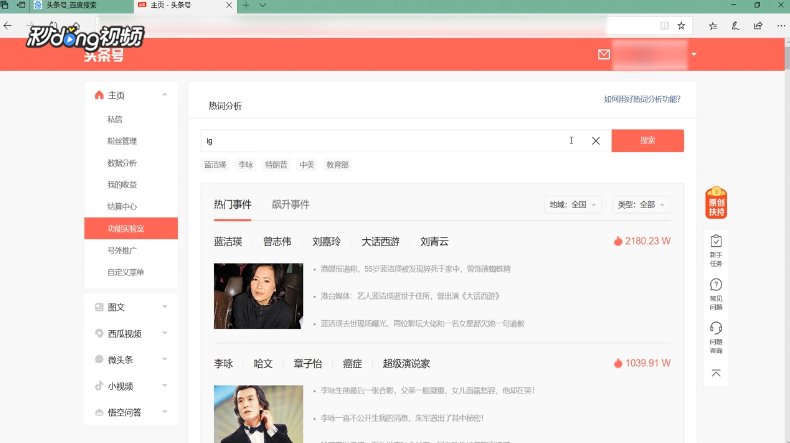Open 自定义菜单 in the sidebar
This screenshot has height=443, width=790.
[x=125, y=272]
